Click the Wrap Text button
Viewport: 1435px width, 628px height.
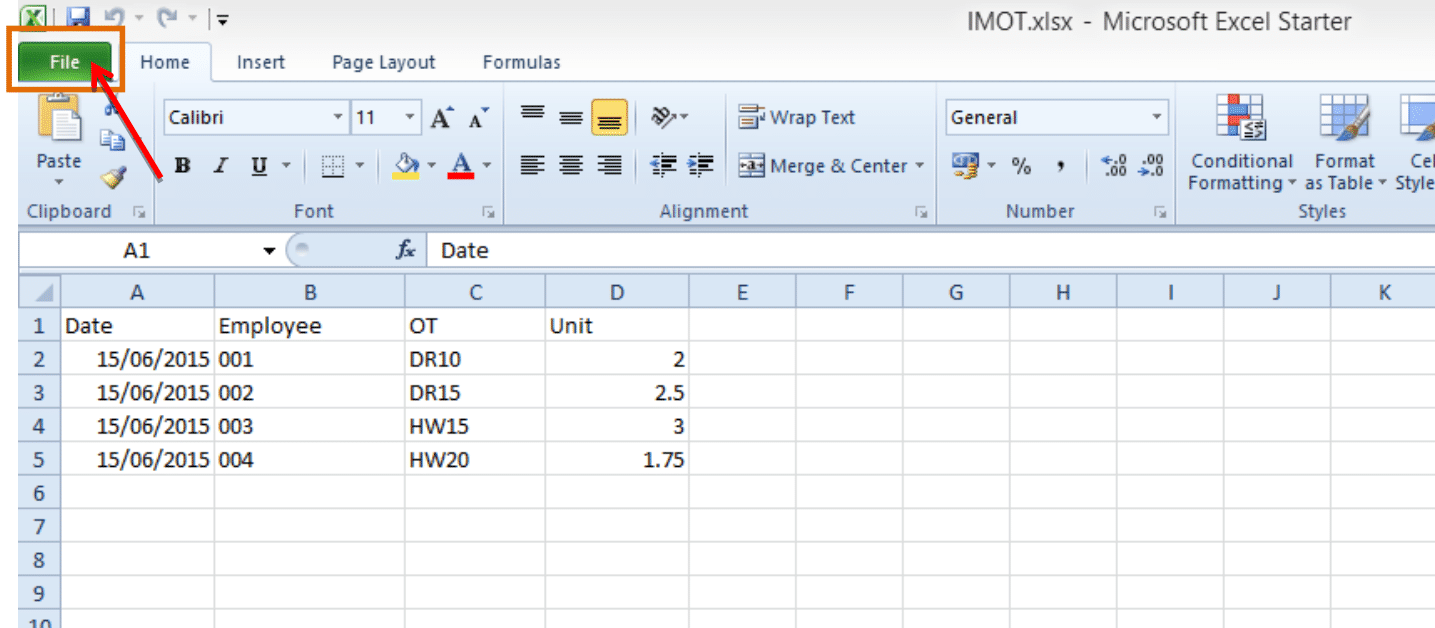coord(797,118)
